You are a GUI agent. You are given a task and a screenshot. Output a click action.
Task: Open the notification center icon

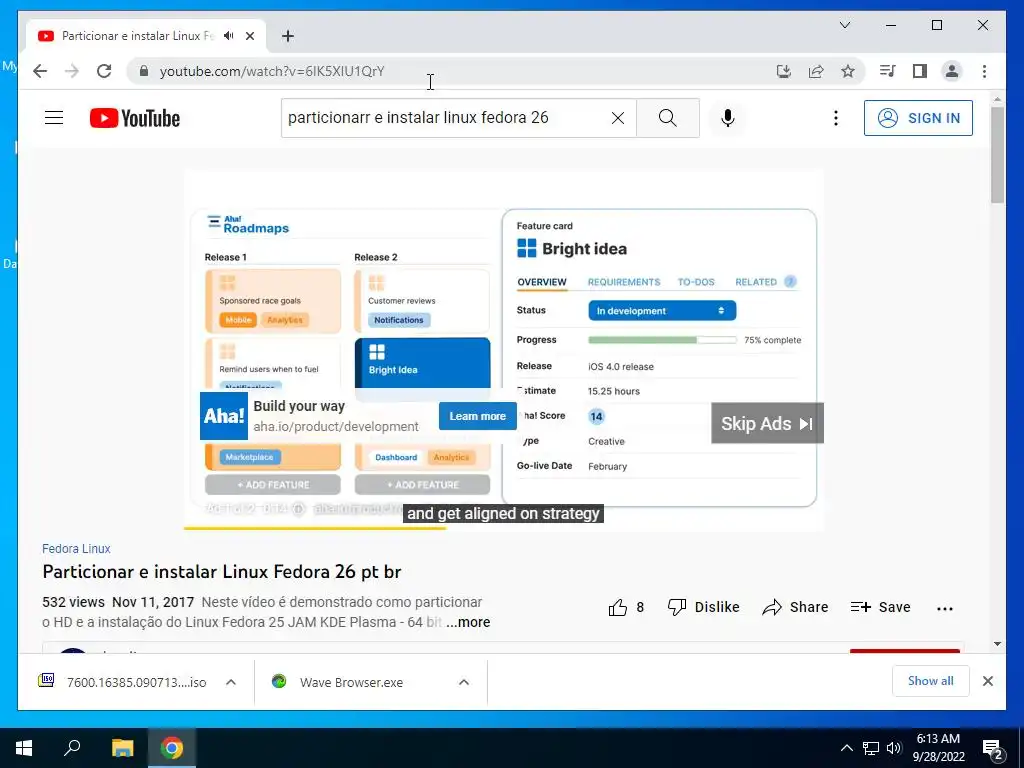click(993, 749)
